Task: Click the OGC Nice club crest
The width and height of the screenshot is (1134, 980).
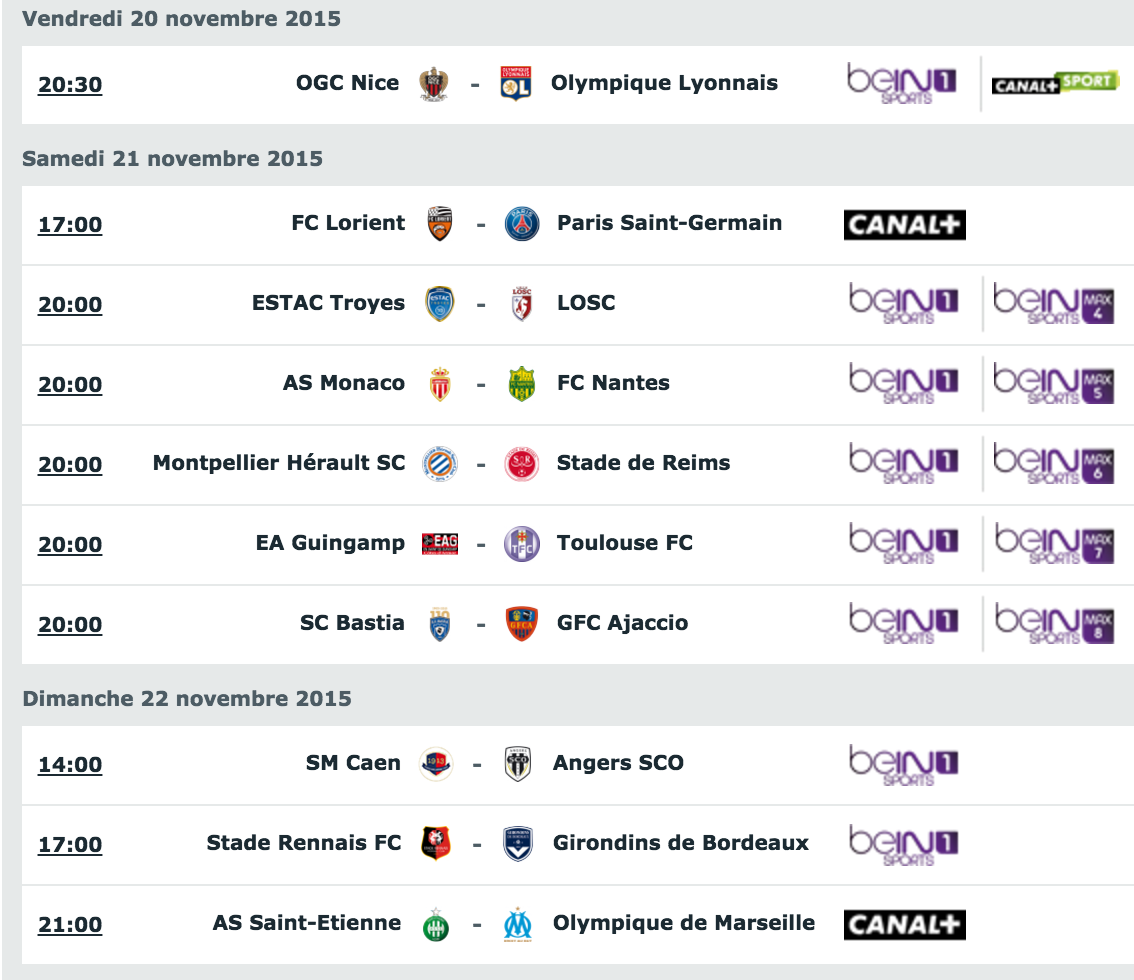Action: [434, 84]
